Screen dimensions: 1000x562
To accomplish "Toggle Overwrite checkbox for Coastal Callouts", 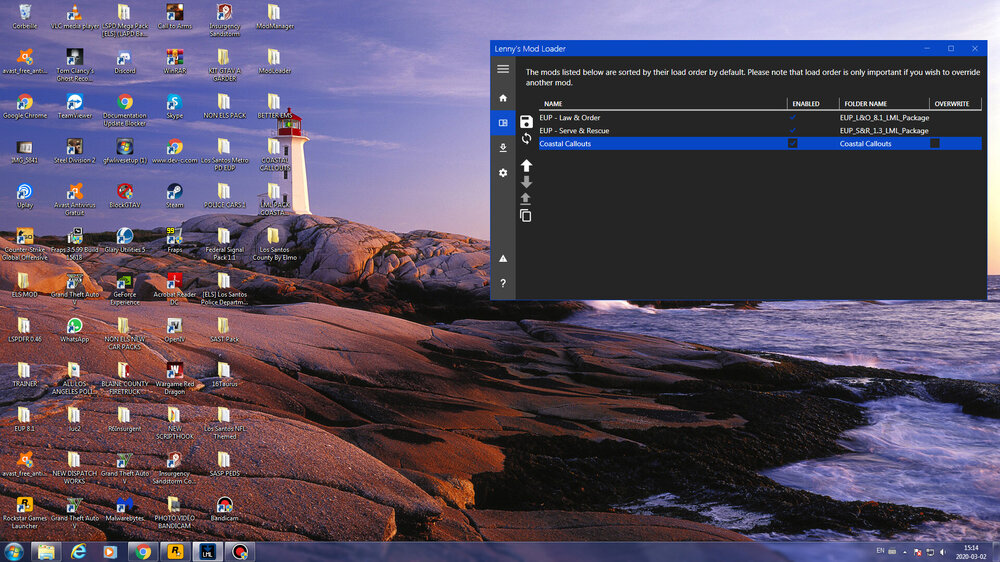I will click(935, 144).
